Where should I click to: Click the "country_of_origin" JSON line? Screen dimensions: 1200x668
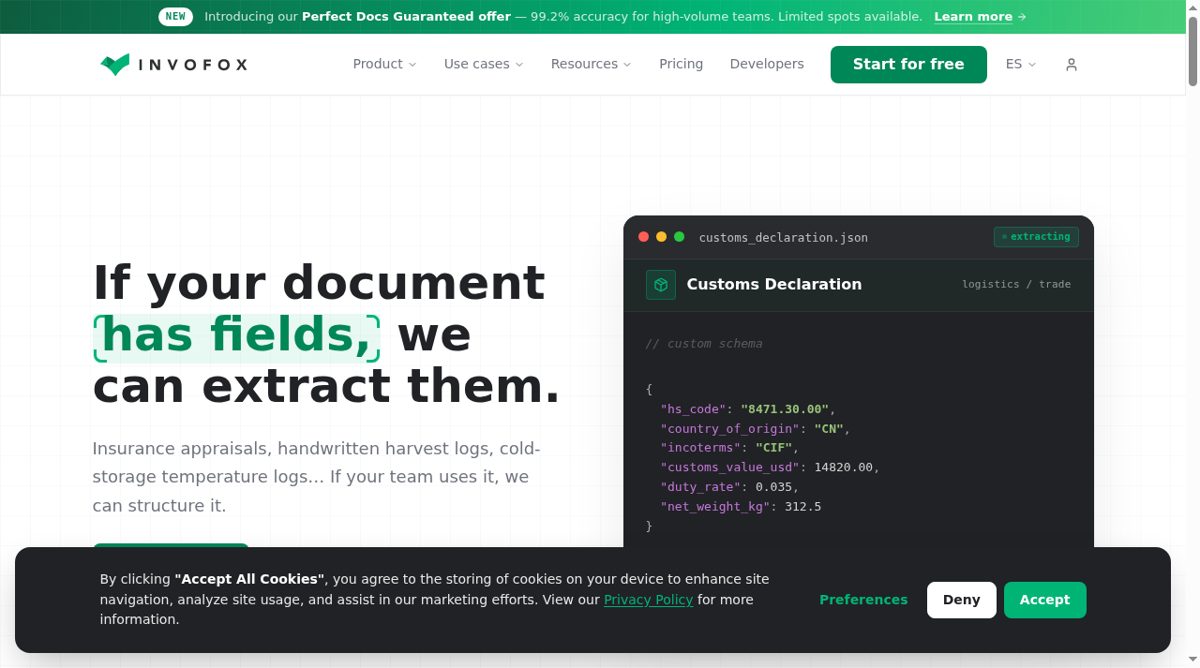pos(755,429)
